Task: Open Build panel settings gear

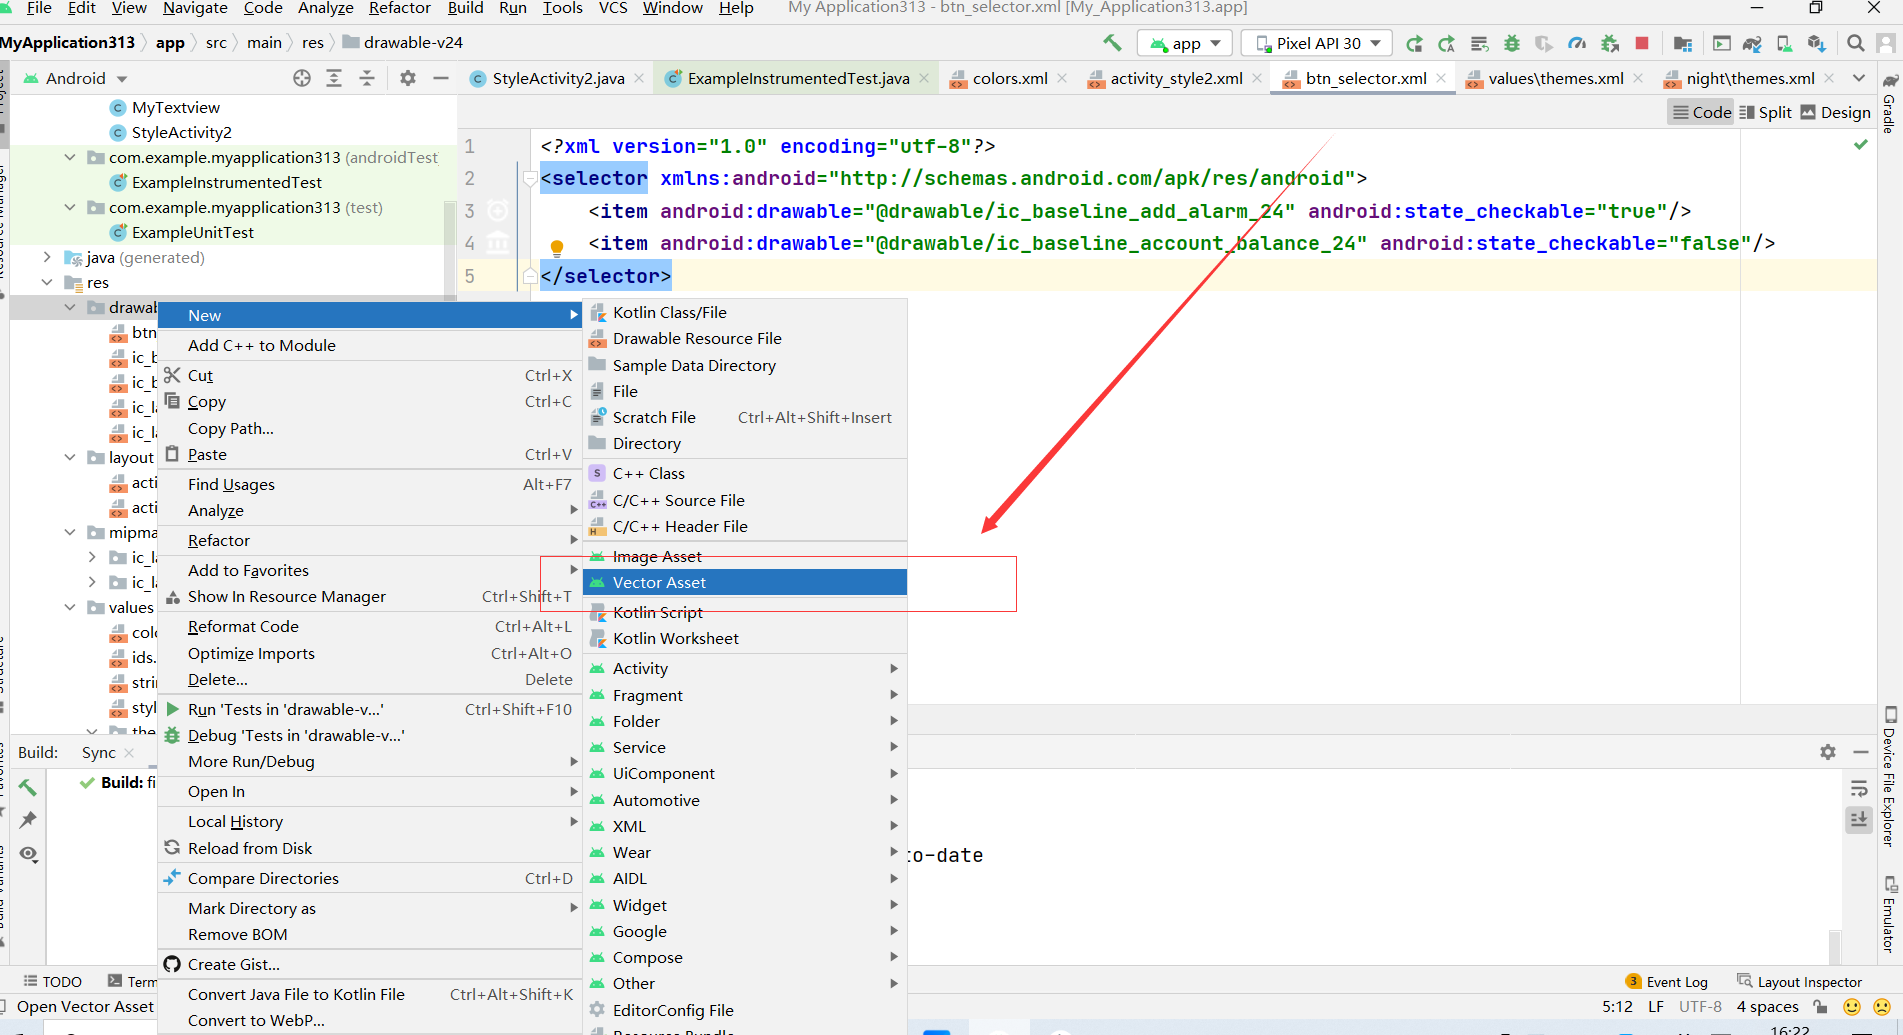Action: point(1828,752)
